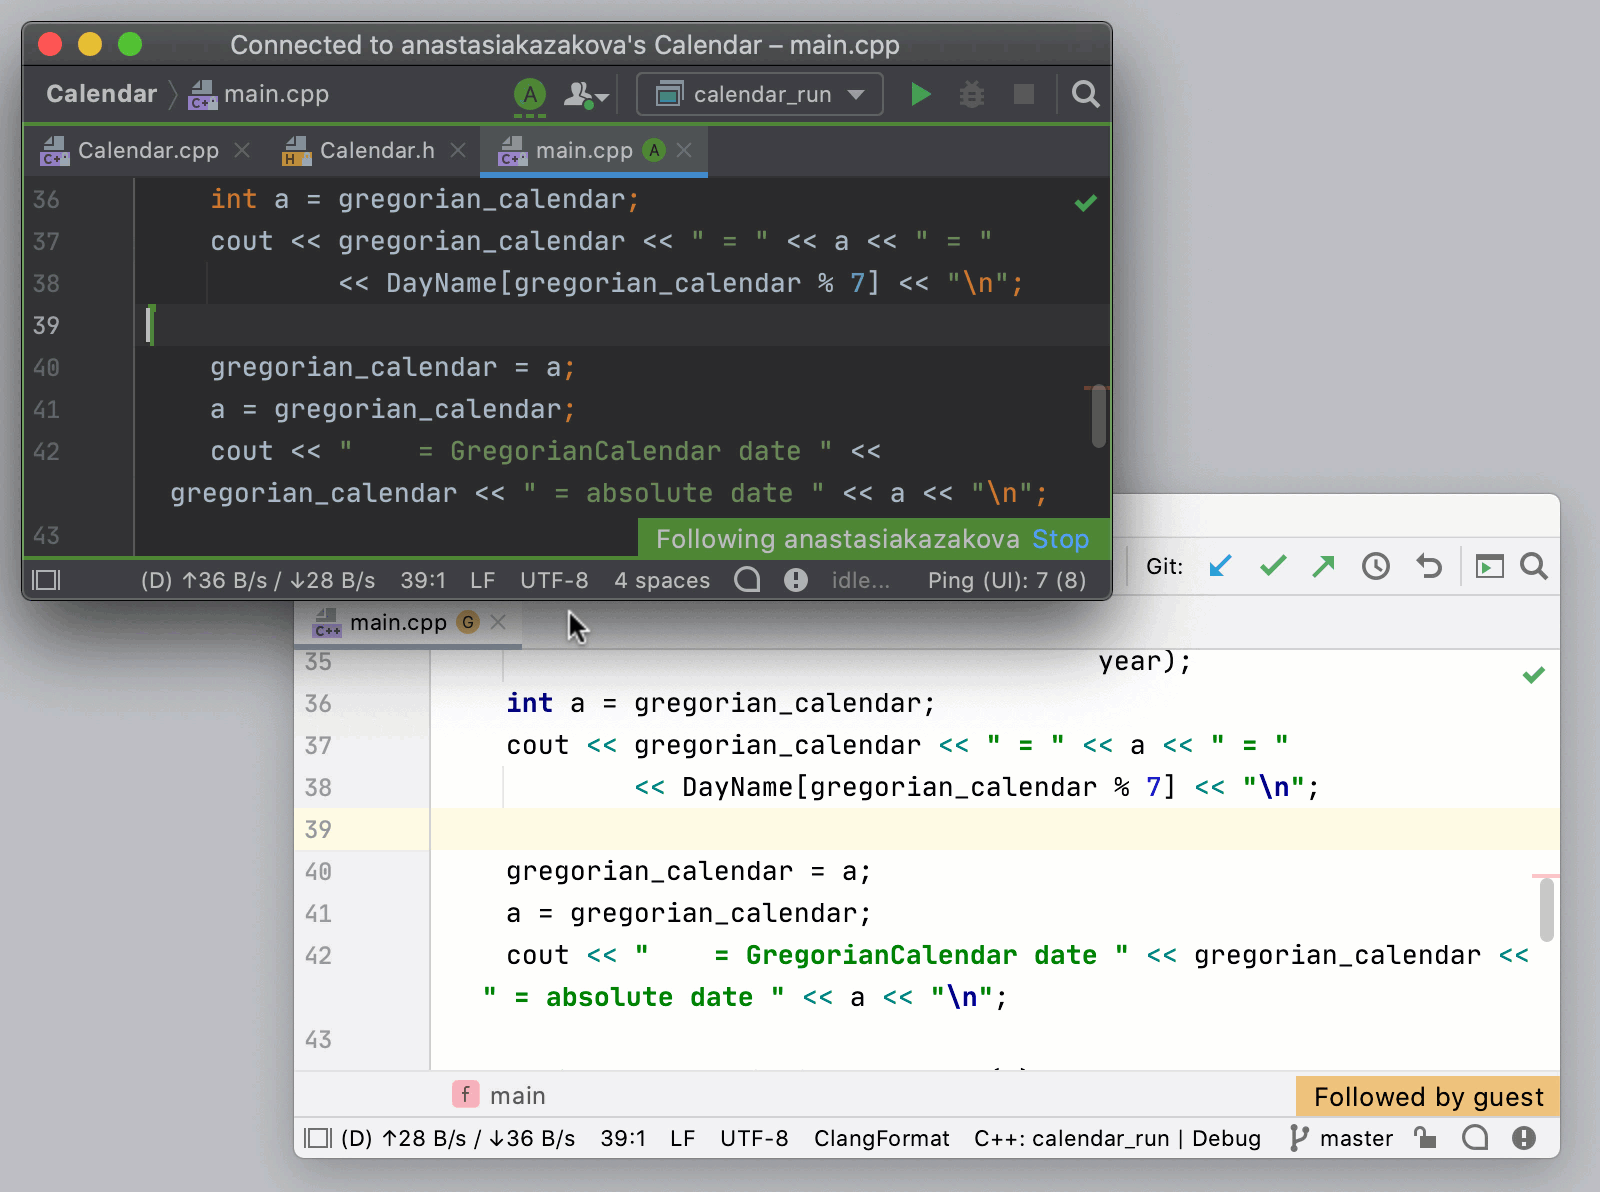Click Git Rollback undo arrow icon
Viewport: 1600px width, 1192px height.
[x=1429, y=567]
